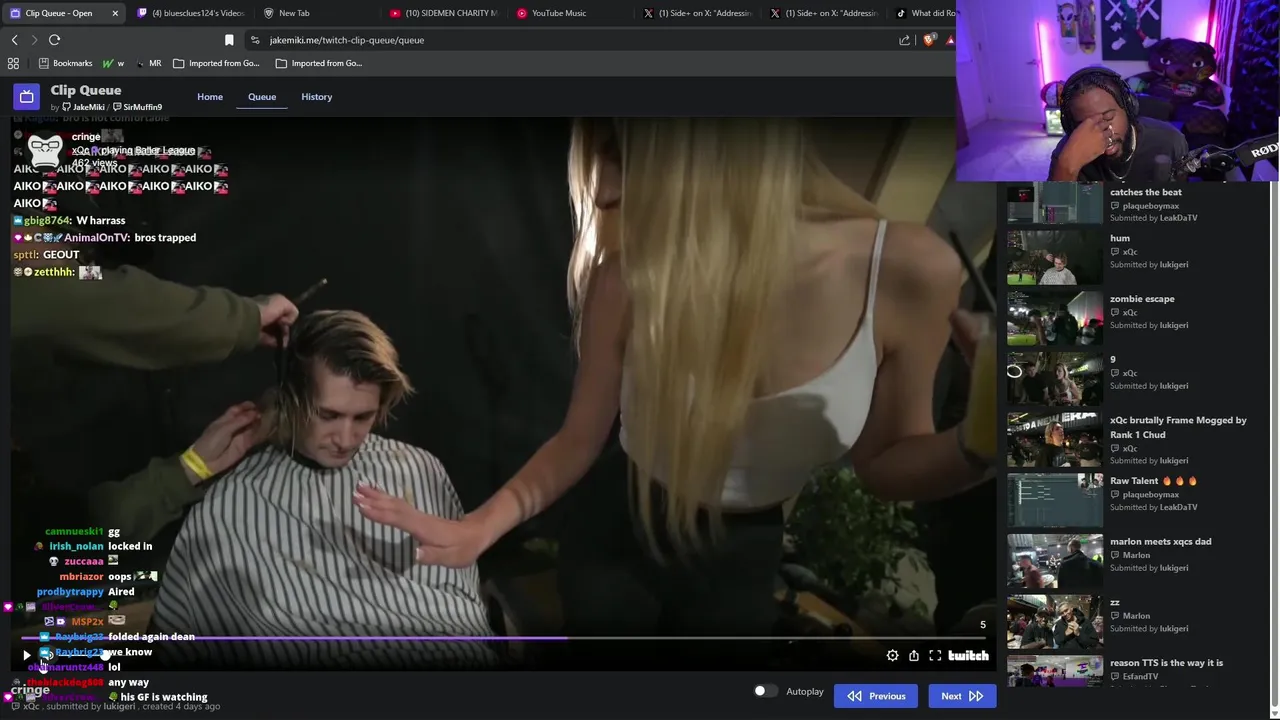Open the apps grid in bookmarks bar
1280x720 pixels.
(13, 63)
